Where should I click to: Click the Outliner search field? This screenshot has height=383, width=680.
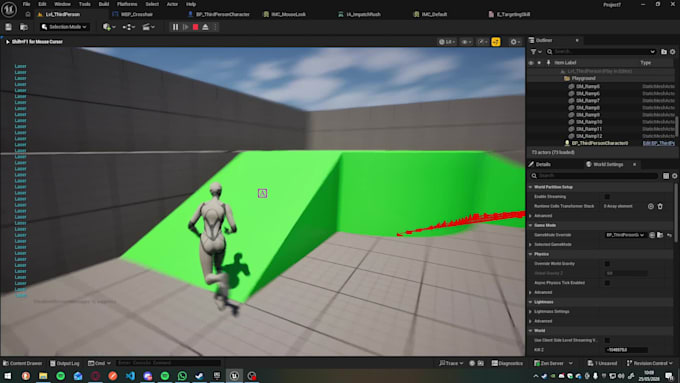pyautogui.click(x=601, y=52)
